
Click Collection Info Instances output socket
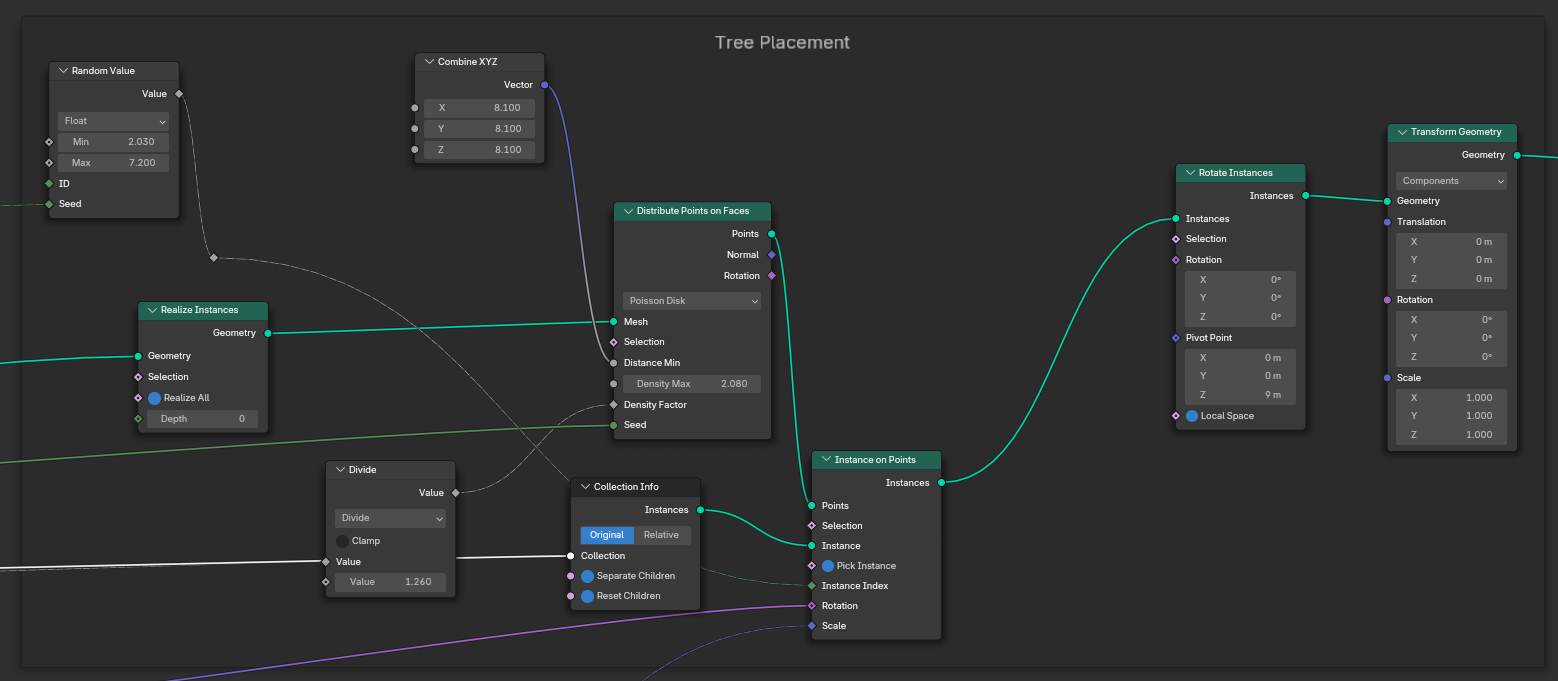coord(700,510)
